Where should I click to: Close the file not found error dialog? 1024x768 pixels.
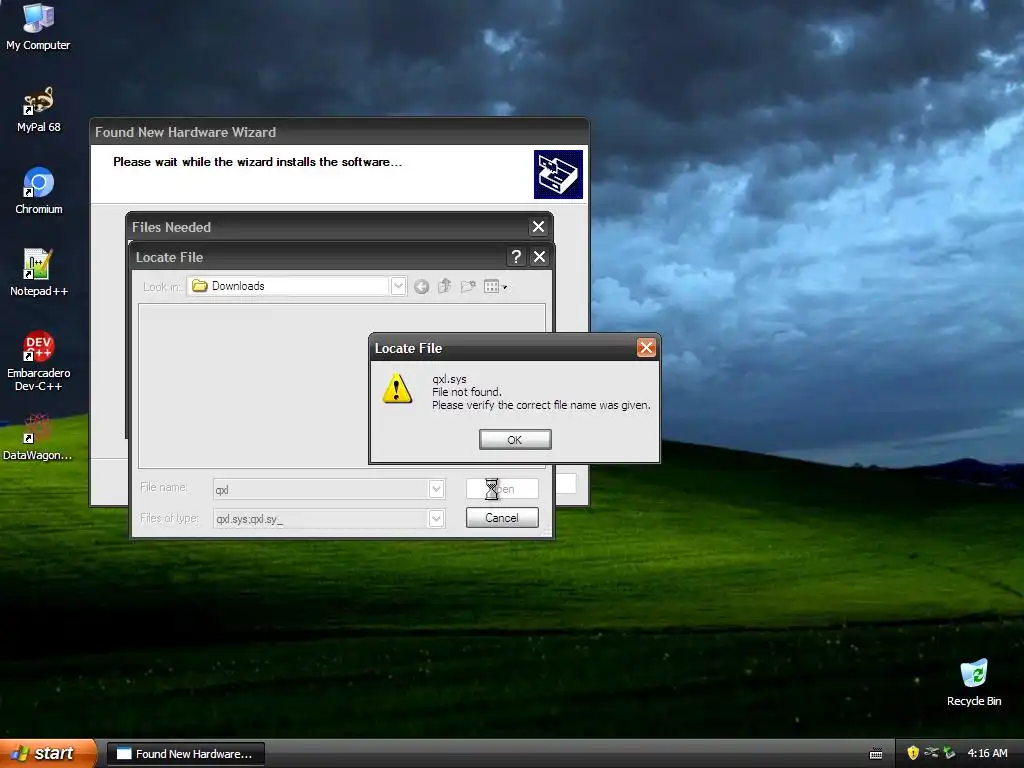tap(646, 348)
